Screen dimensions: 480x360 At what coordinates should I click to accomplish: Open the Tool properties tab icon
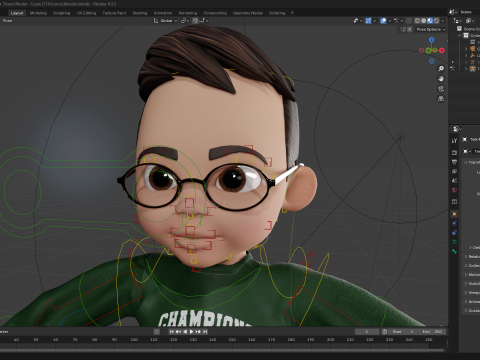point(454,141)
